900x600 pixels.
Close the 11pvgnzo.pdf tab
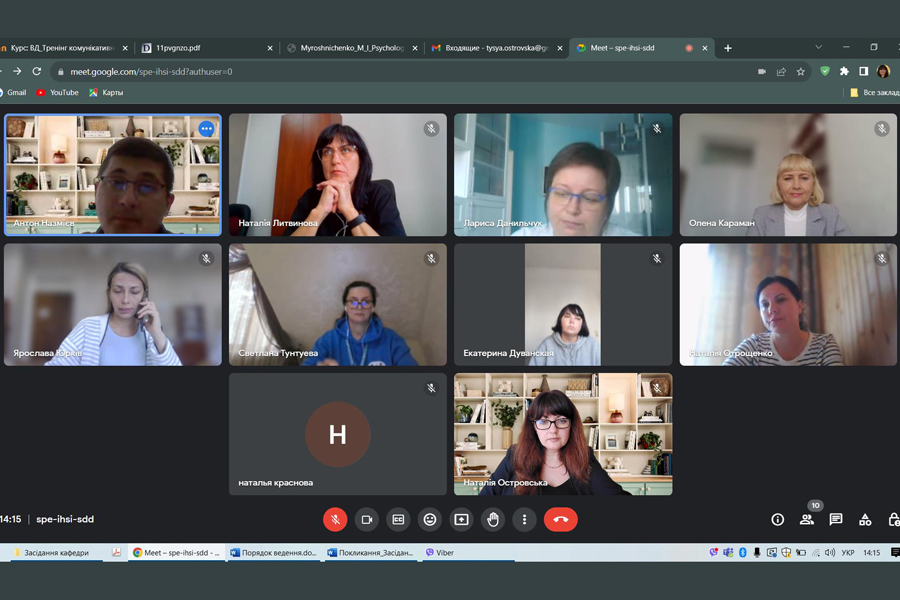pos(270,48)
